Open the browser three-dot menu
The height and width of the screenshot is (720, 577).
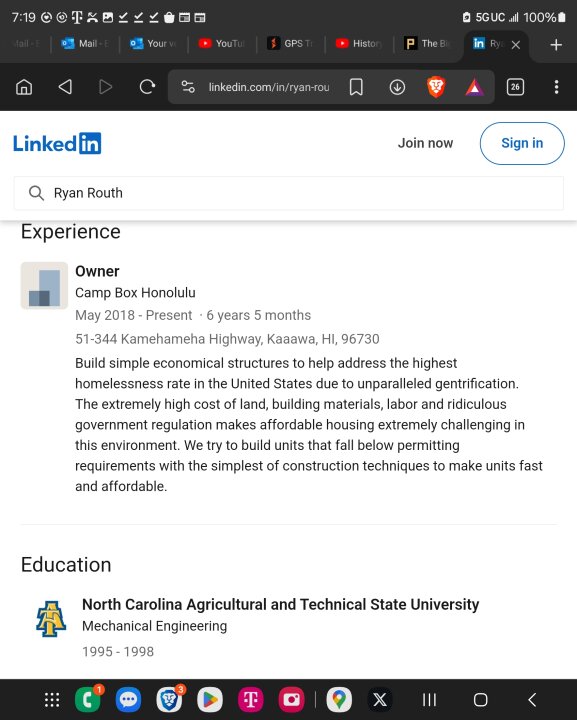click(556, 87)
